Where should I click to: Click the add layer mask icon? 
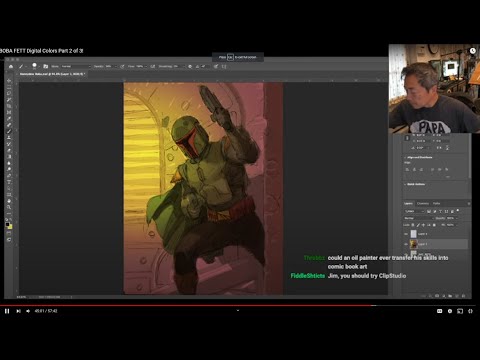tap(437, 296)
